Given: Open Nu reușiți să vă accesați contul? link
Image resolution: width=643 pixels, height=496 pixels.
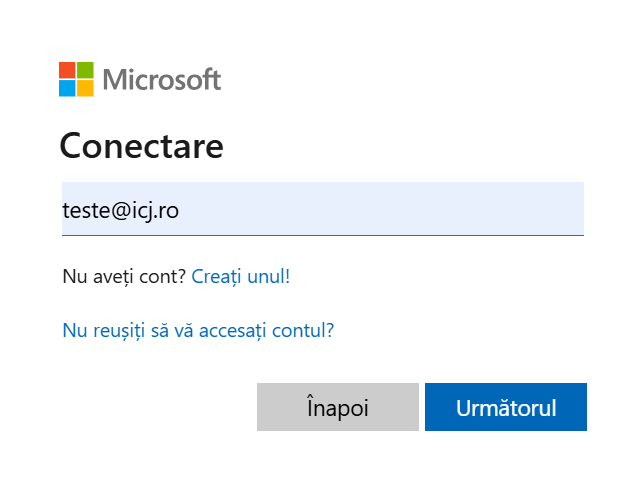Looking at the screenshot, I should coord(198,329).
